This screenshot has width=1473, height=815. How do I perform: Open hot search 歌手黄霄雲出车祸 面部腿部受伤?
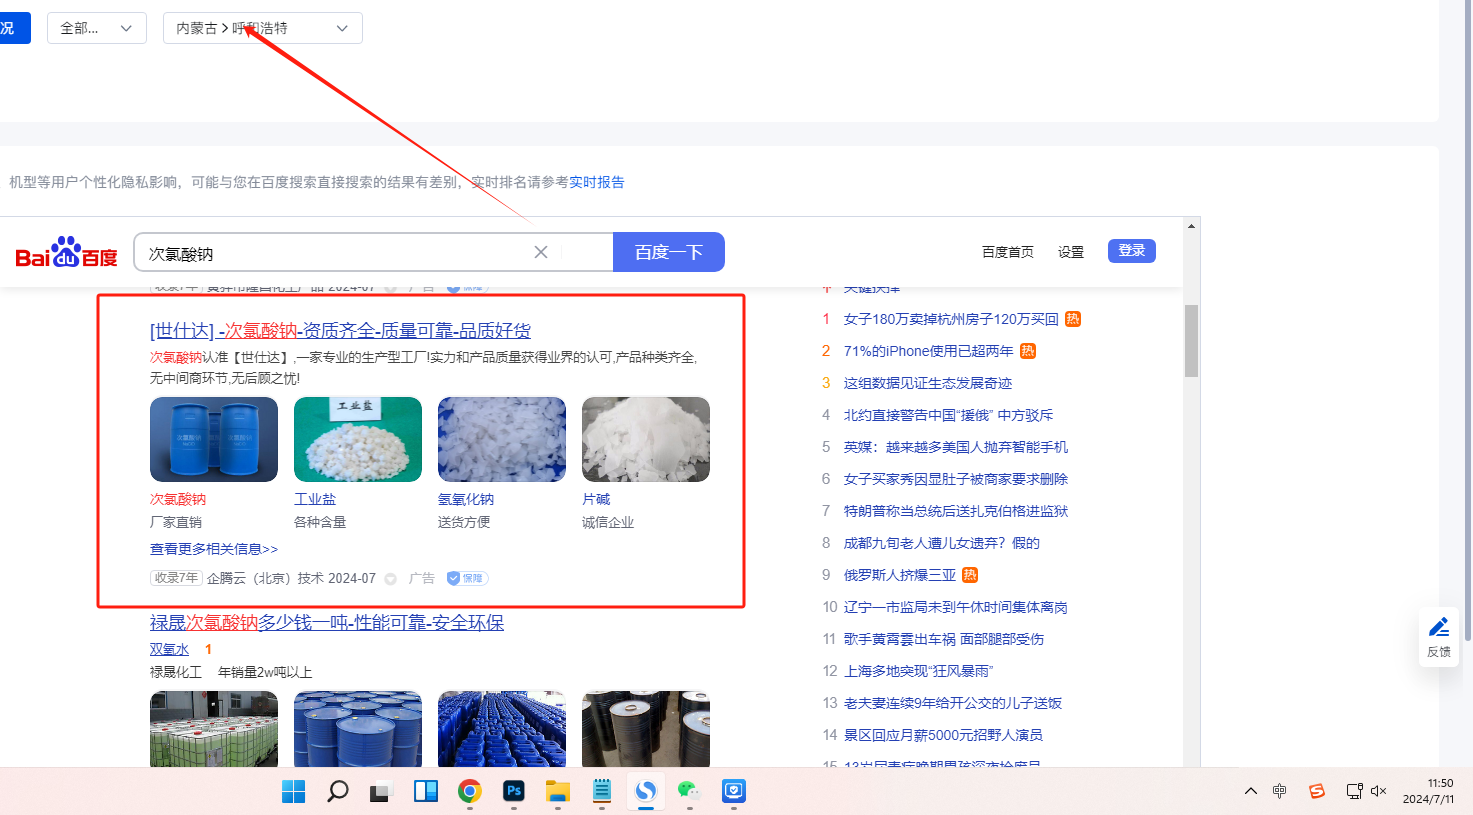[x=944, y=639]
